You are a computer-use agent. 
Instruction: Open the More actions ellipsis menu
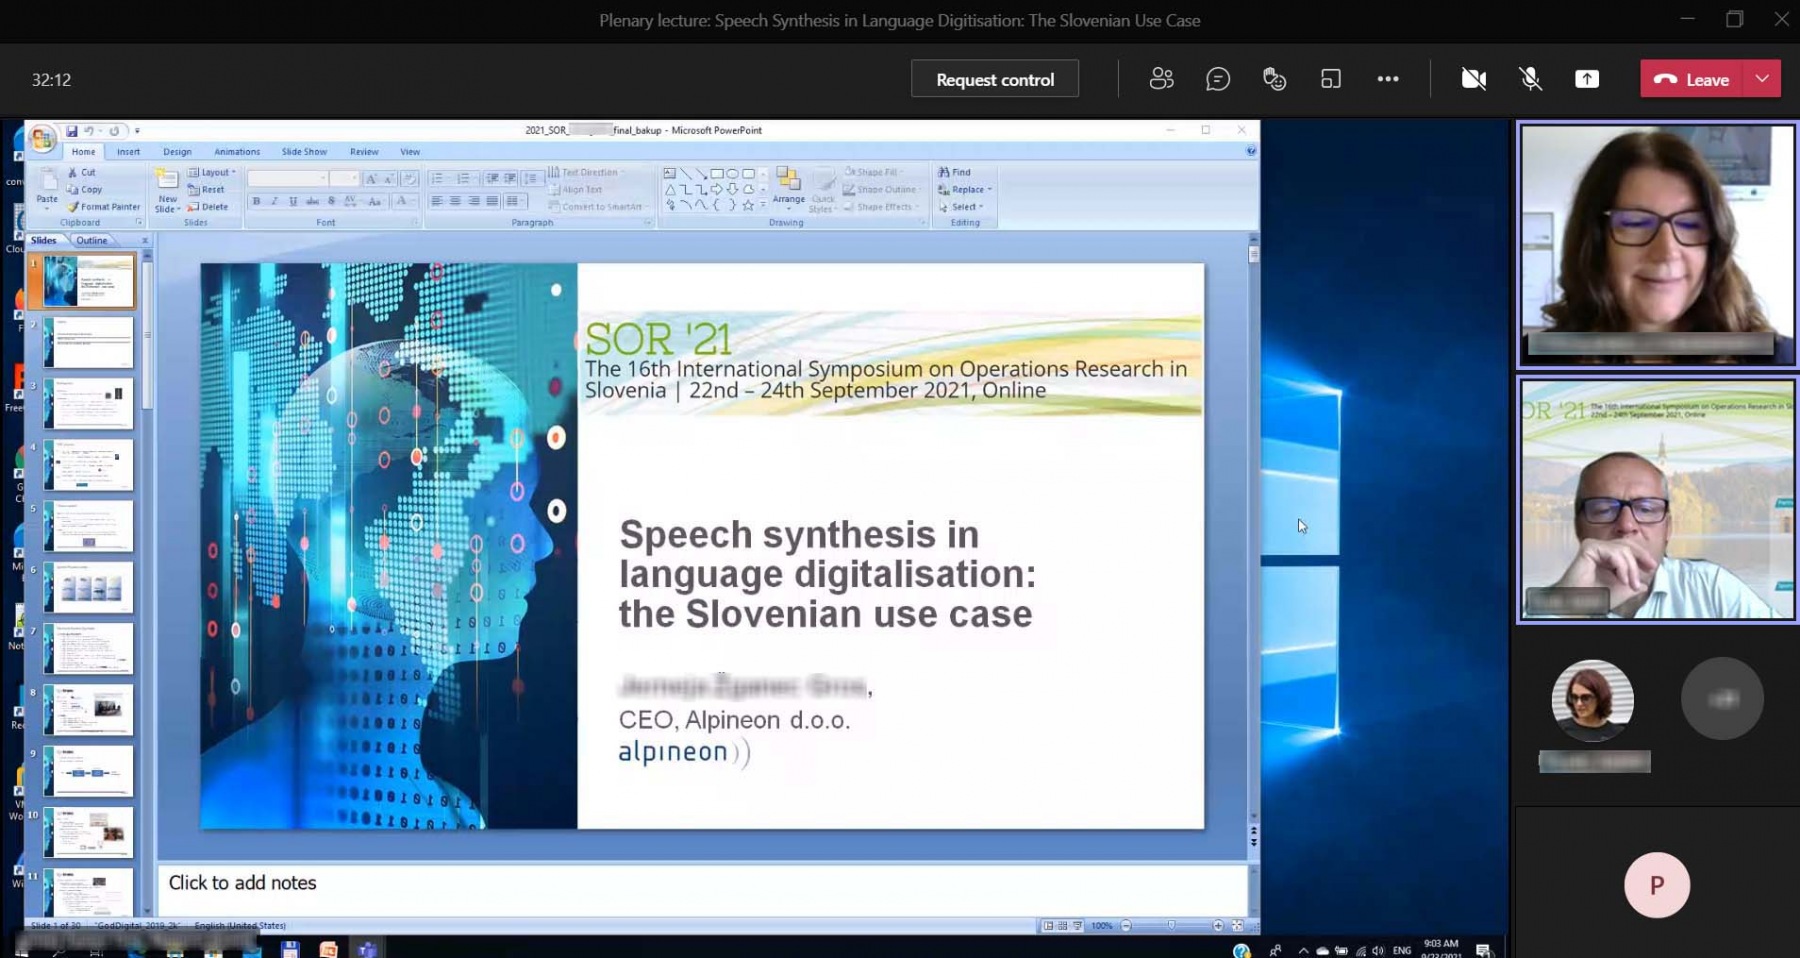(1387, 79)
